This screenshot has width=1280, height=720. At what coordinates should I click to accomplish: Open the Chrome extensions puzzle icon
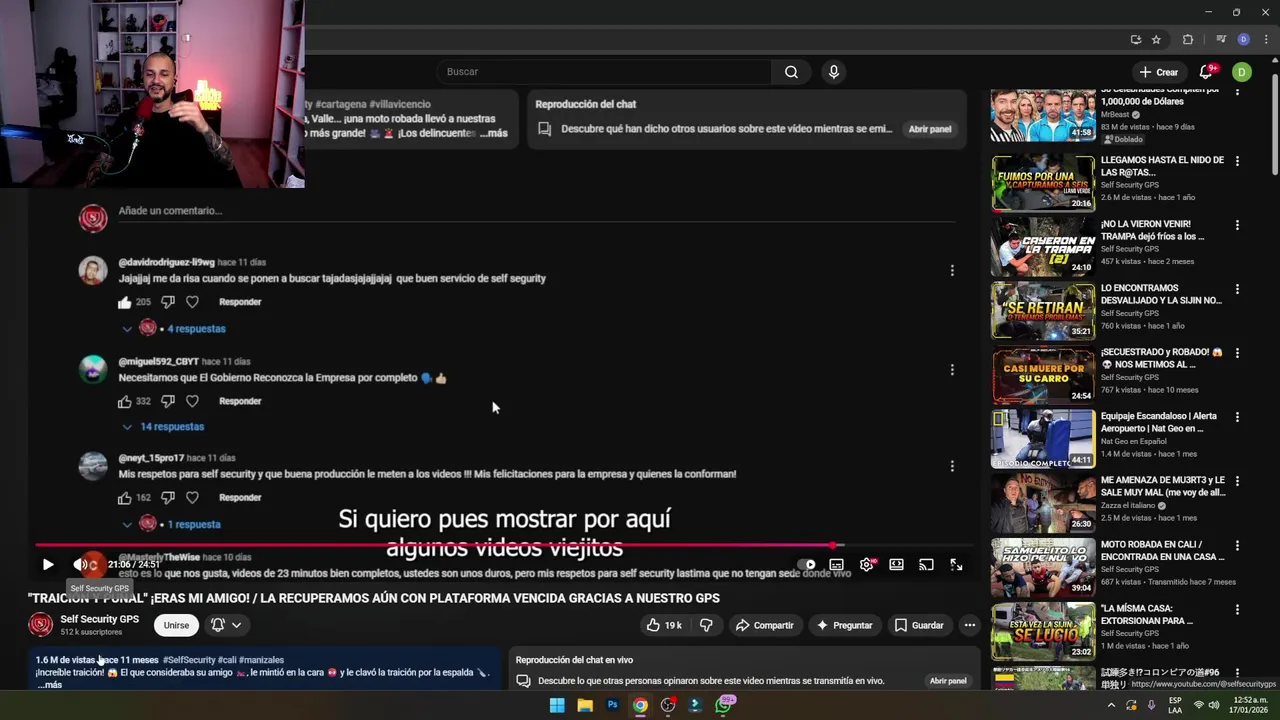[x=1188, y=40]
